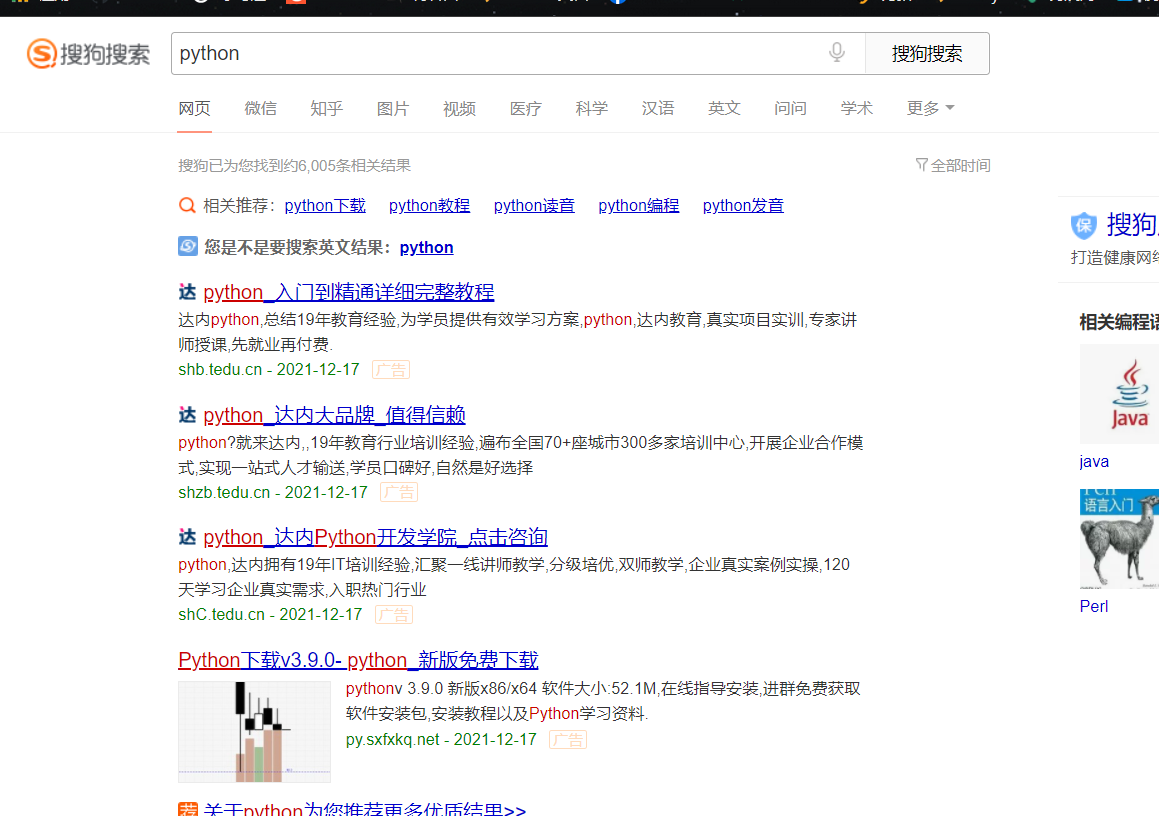
Task: Open the python编程 related suggestion
Action: tap(639, 205)
